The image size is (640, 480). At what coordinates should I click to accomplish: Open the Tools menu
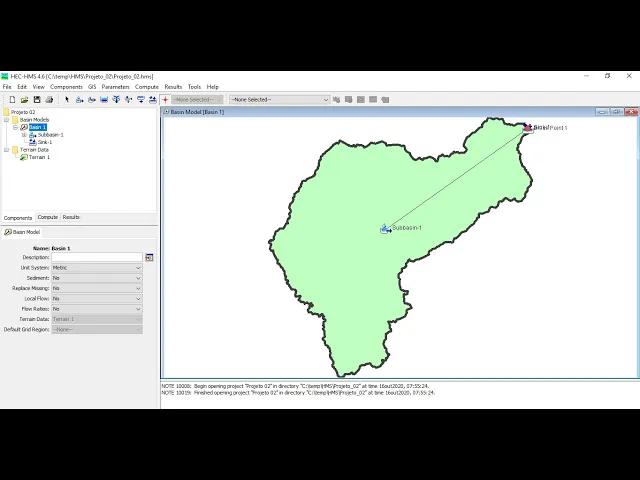tap(194, 87)
